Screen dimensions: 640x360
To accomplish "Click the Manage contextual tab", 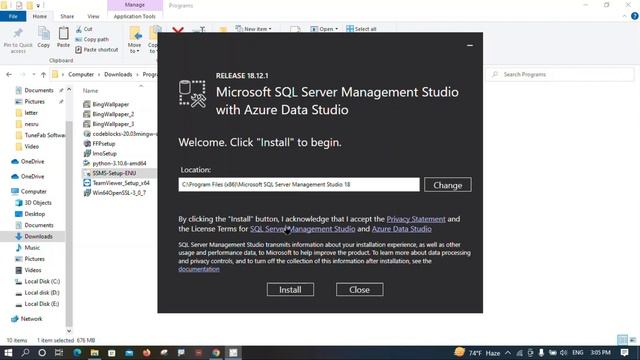I will click(x=135, y=5).
